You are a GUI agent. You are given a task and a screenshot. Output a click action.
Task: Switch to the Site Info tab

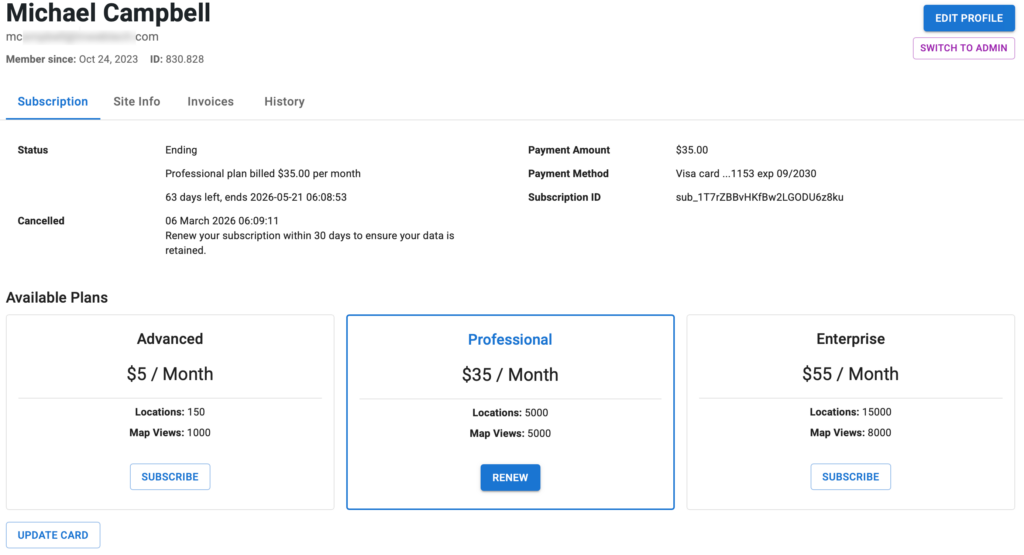coord(137,102)
